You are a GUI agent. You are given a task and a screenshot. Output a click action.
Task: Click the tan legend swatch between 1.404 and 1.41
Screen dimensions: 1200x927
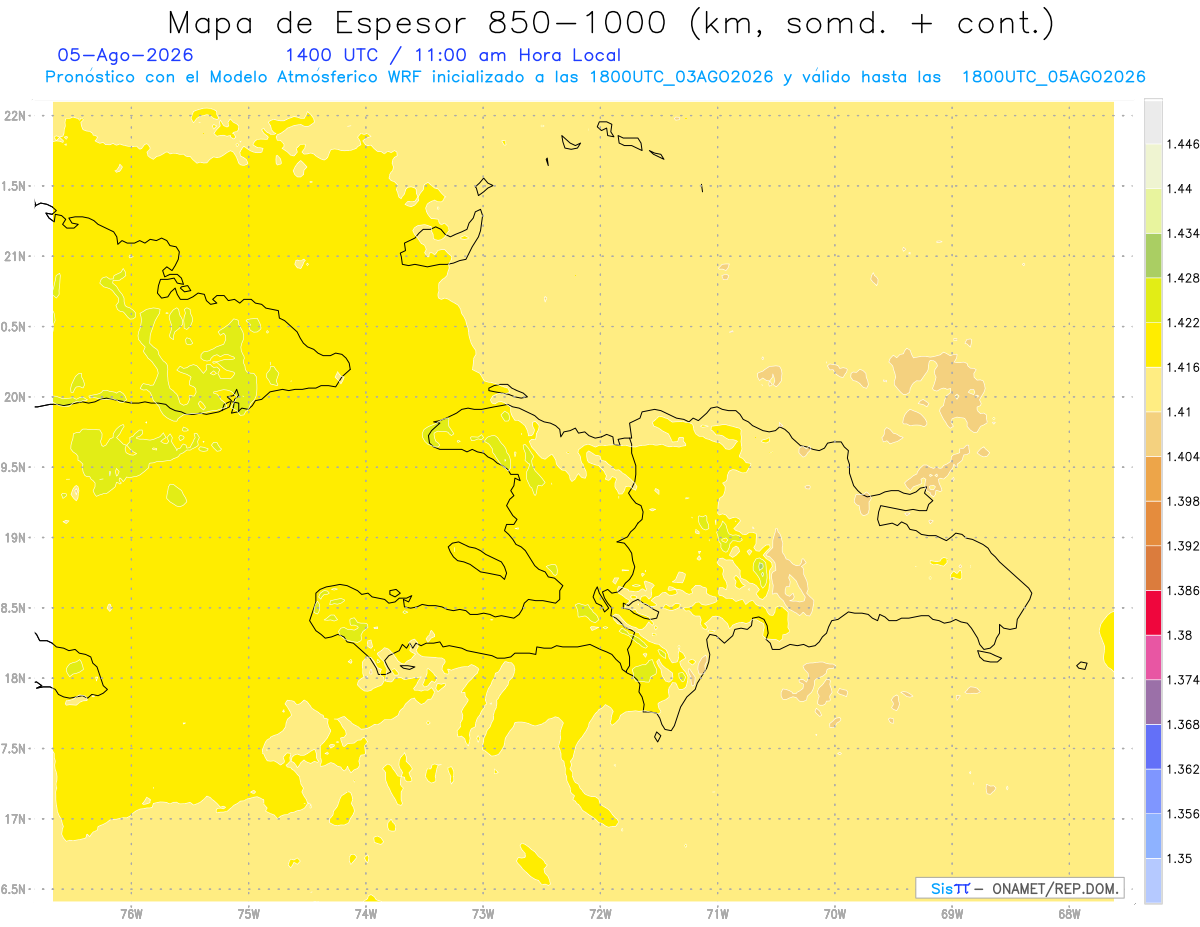pos(1153,434)
